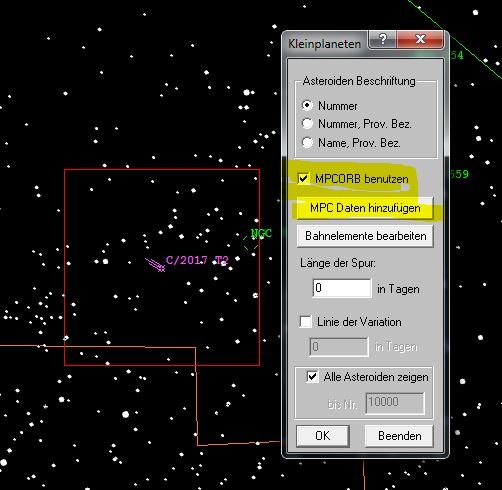Uncheck Alle Asteroiden zeigen
Image resolution: width=502 pixels, height=490 pixels.
[x=312, y=377]
